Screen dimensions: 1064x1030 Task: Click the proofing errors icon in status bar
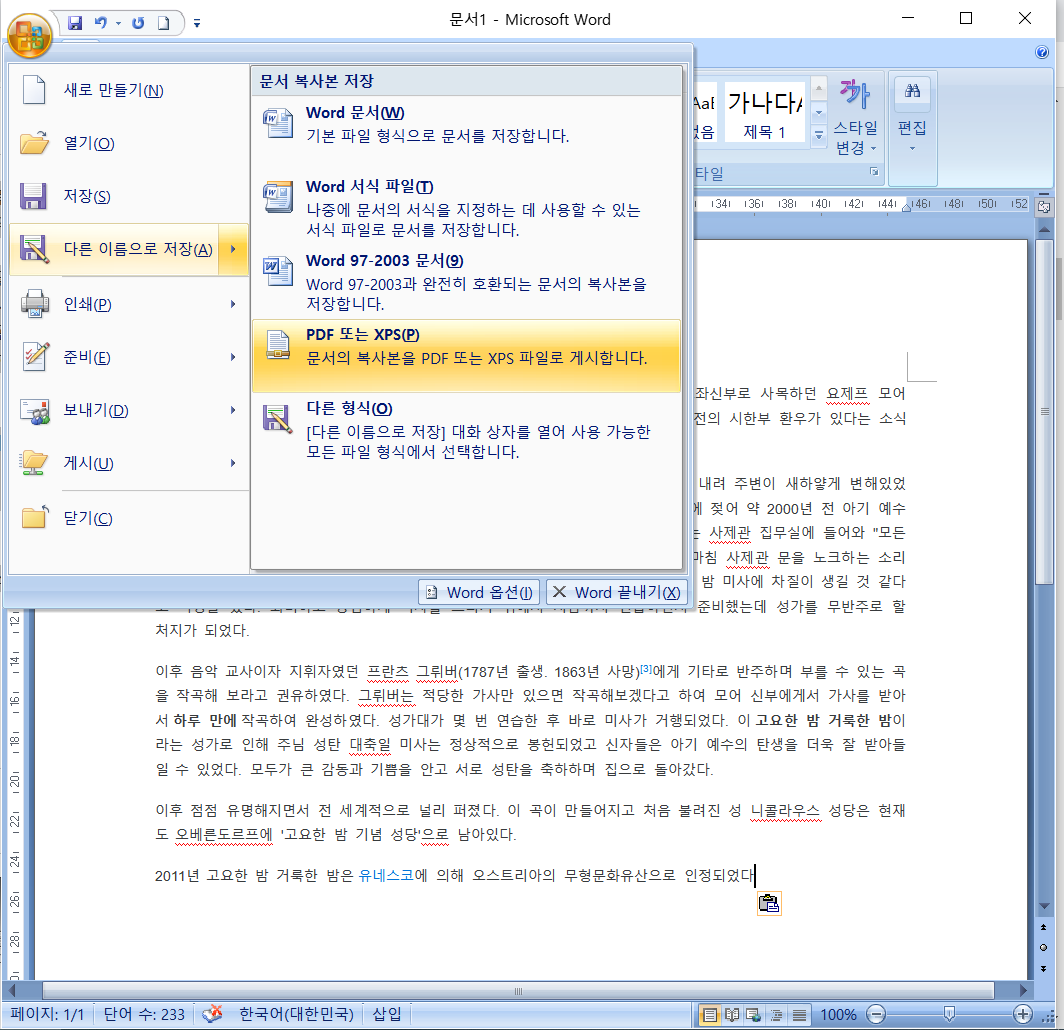212,1014
